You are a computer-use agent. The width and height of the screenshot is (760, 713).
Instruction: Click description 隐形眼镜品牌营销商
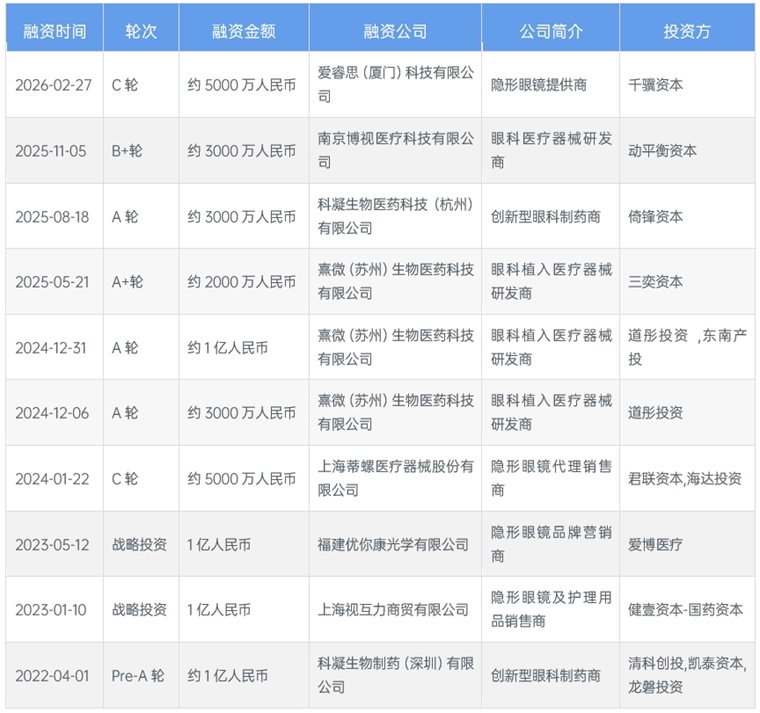click(x=551, y=544)
